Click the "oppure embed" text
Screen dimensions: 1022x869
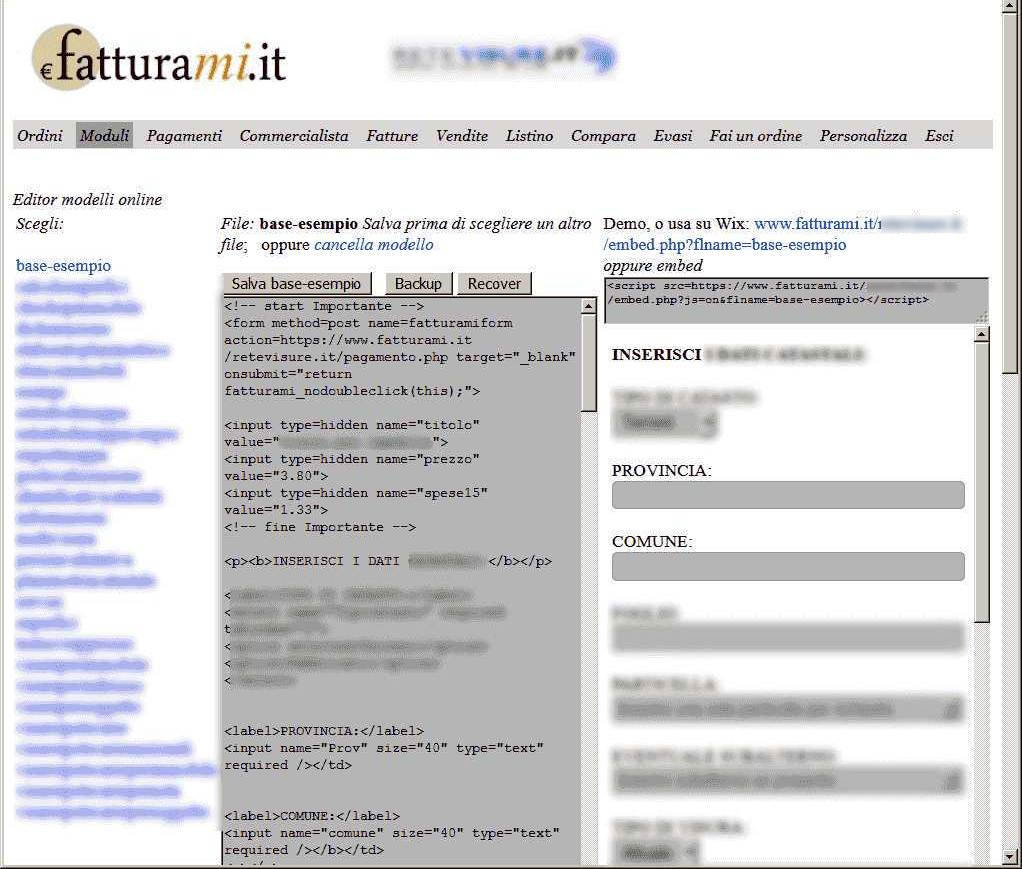[653, 265]
